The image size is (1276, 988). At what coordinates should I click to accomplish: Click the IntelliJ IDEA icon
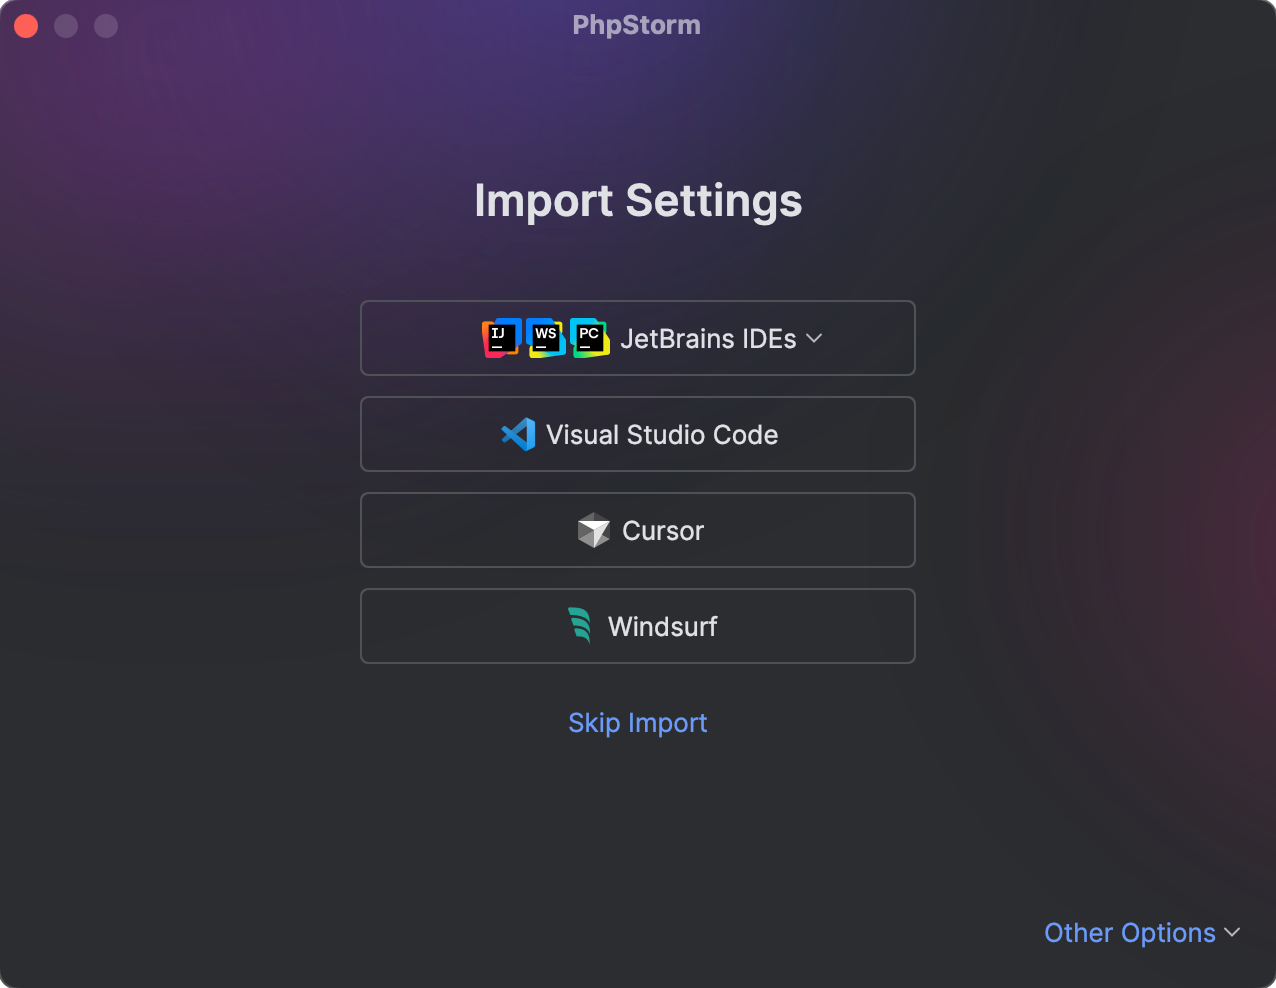tap(500, 338)
